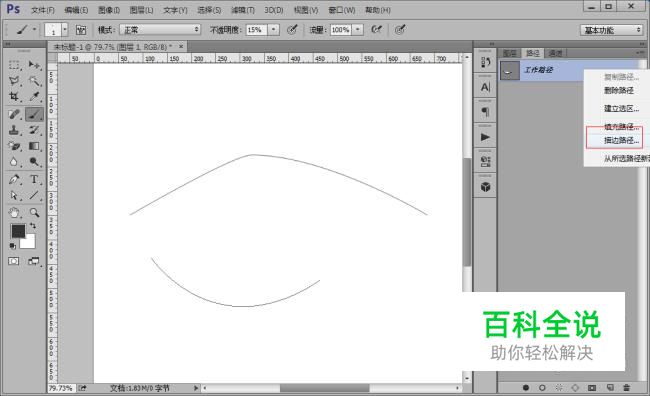This screenshot has width=650, height=396.
Task: Open the 窗口(W) menu
Action: point(342,10)
